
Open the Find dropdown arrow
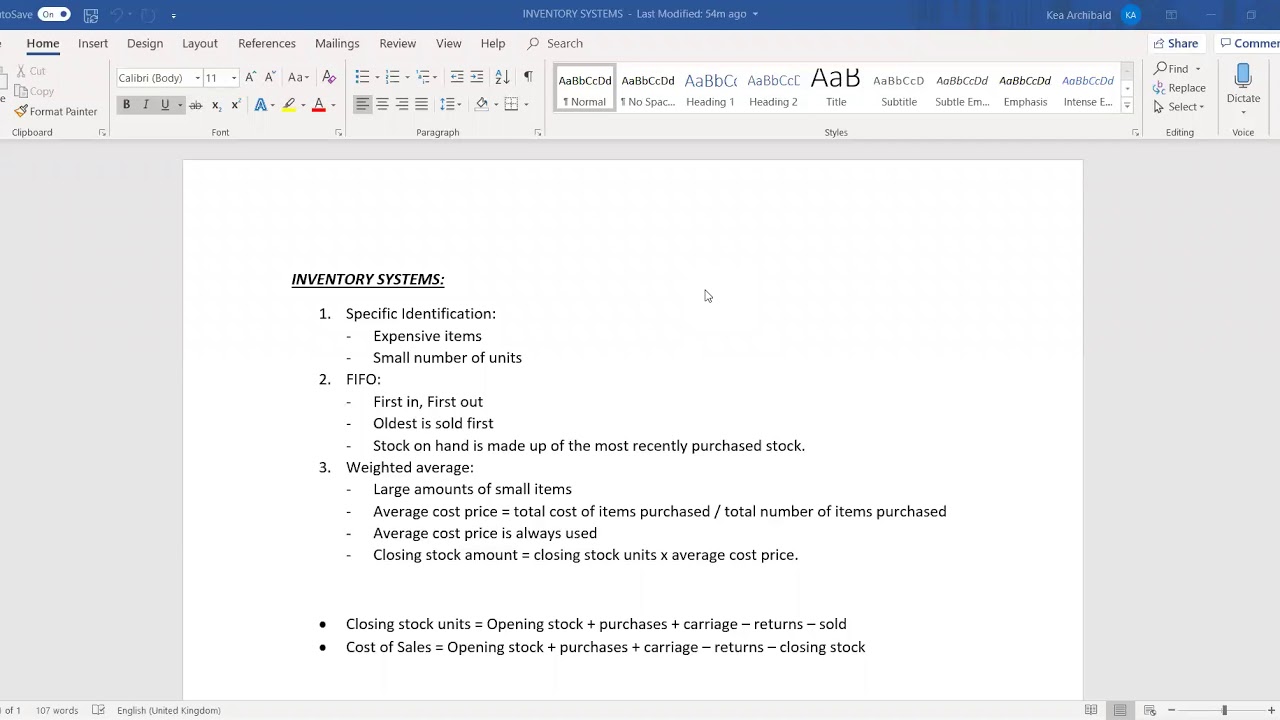(1197, 69)
